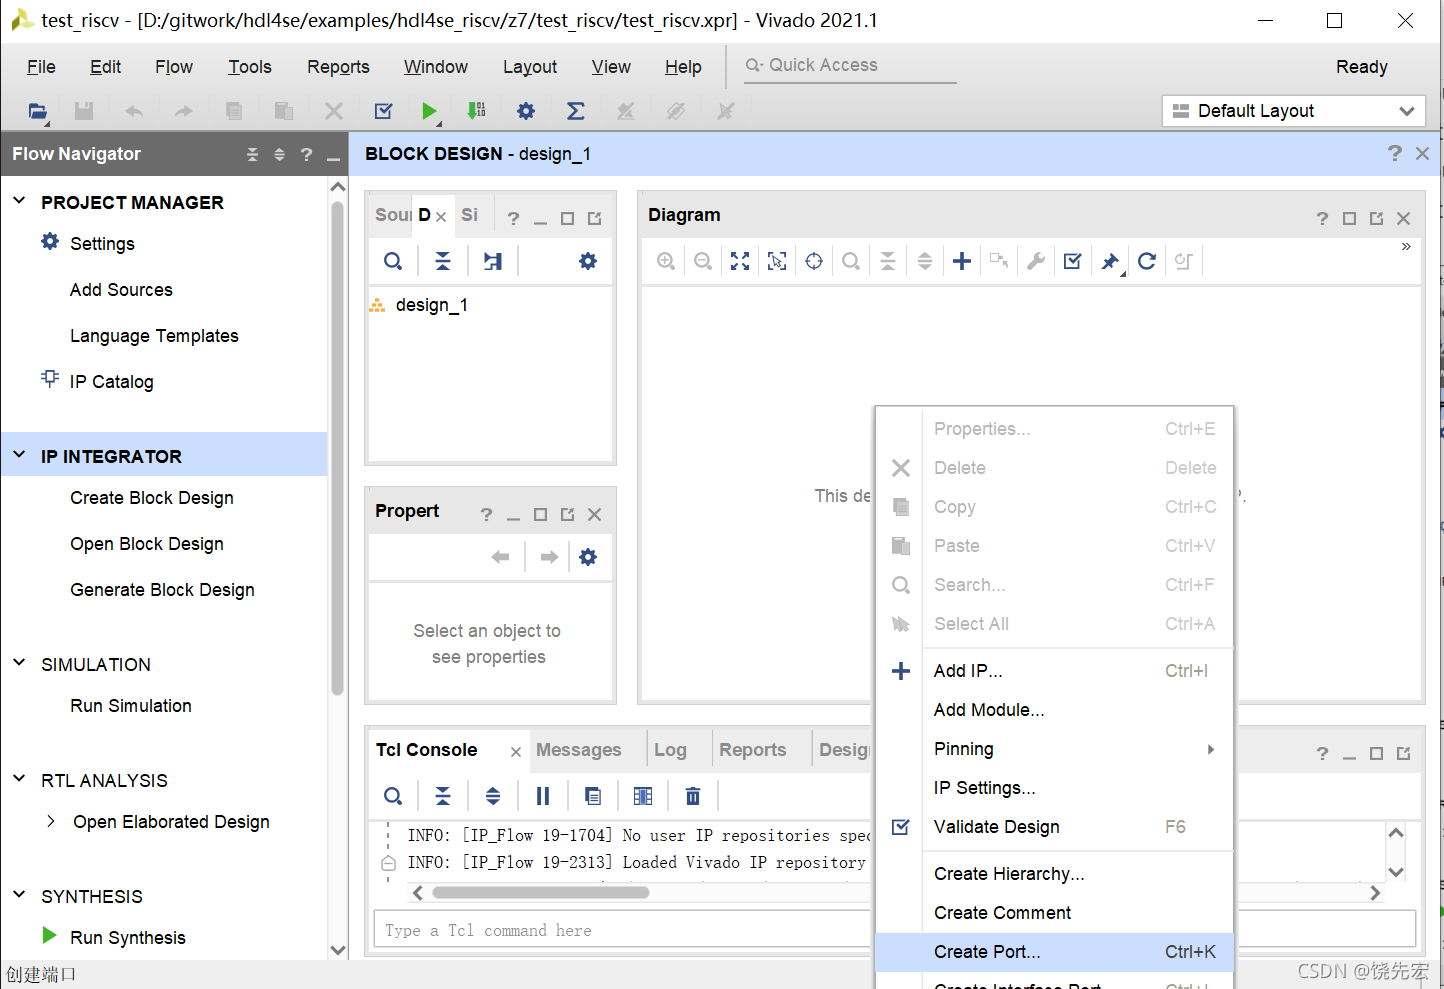Click the Flow Navigator vertical scrollbar thumb
Screen dimensions: 1444x989
click(337, 447)
